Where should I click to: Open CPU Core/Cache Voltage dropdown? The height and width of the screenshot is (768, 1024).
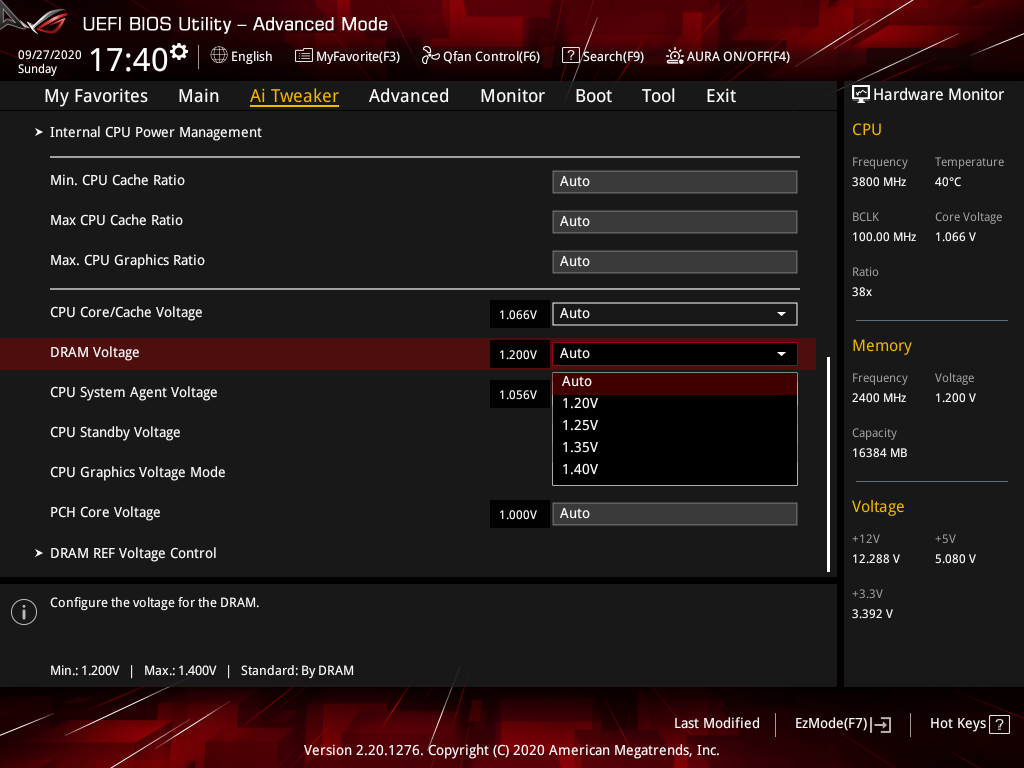[675, 313]
